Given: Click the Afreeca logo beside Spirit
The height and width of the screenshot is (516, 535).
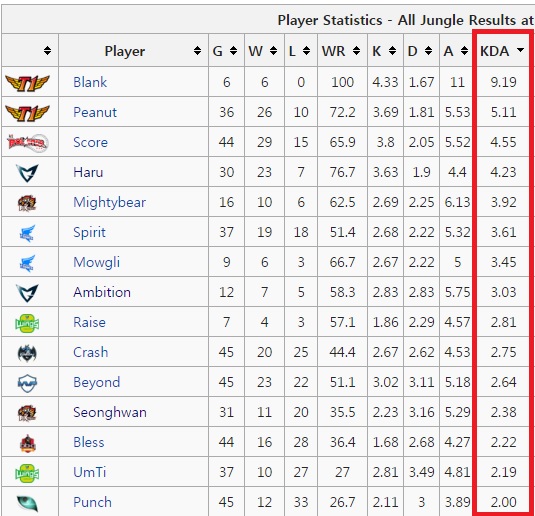Looking at the screenshot, I should [27, 233].
